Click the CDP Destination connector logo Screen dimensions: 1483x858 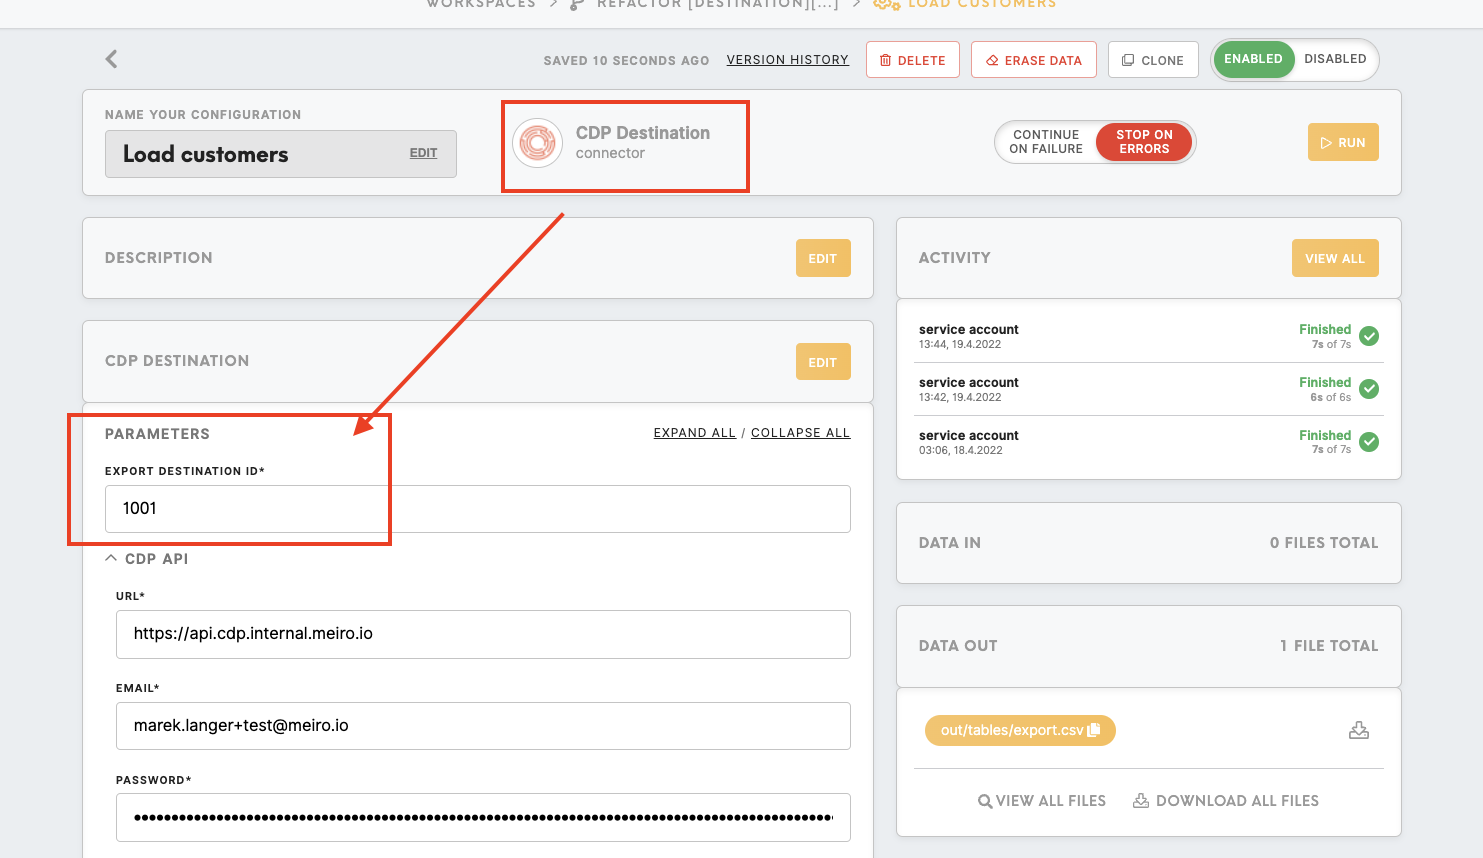(x=537, y=143)
